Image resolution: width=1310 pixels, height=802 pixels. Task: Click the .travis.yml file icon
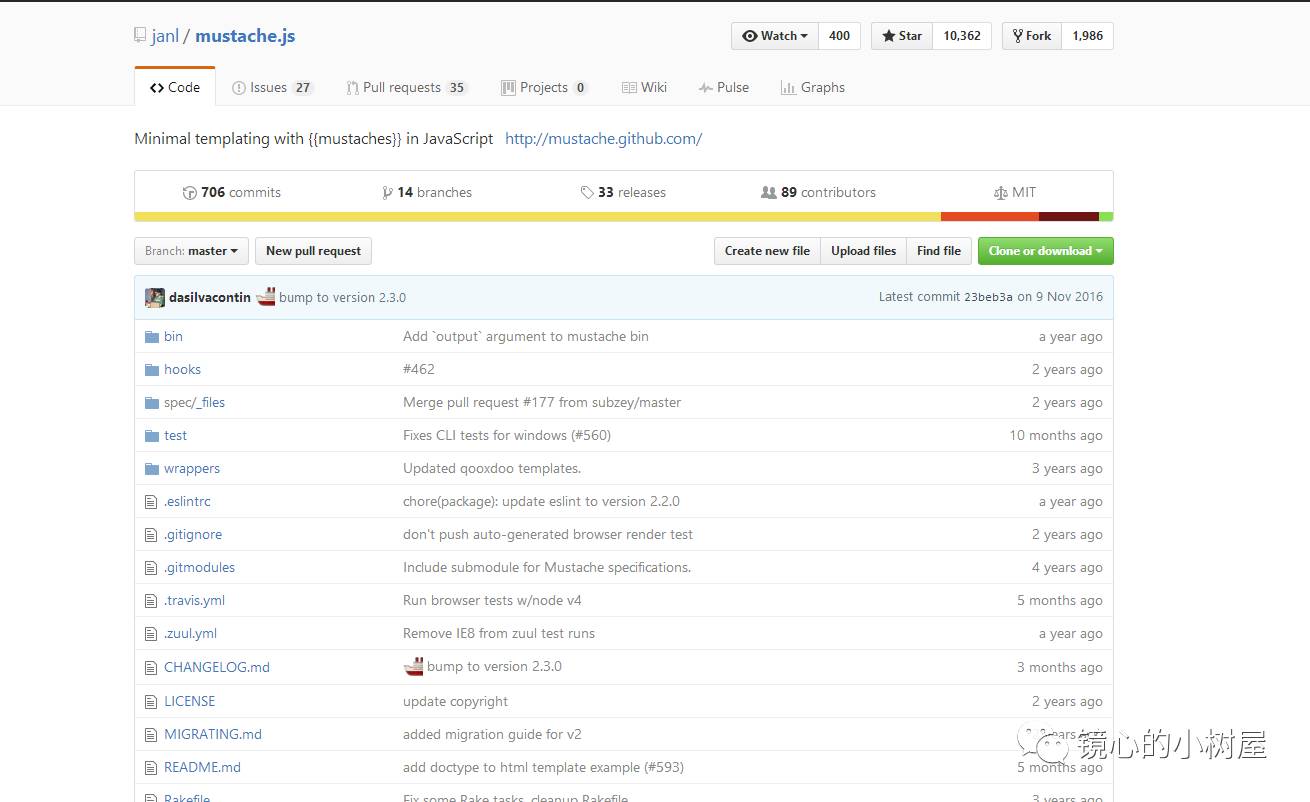151,601
